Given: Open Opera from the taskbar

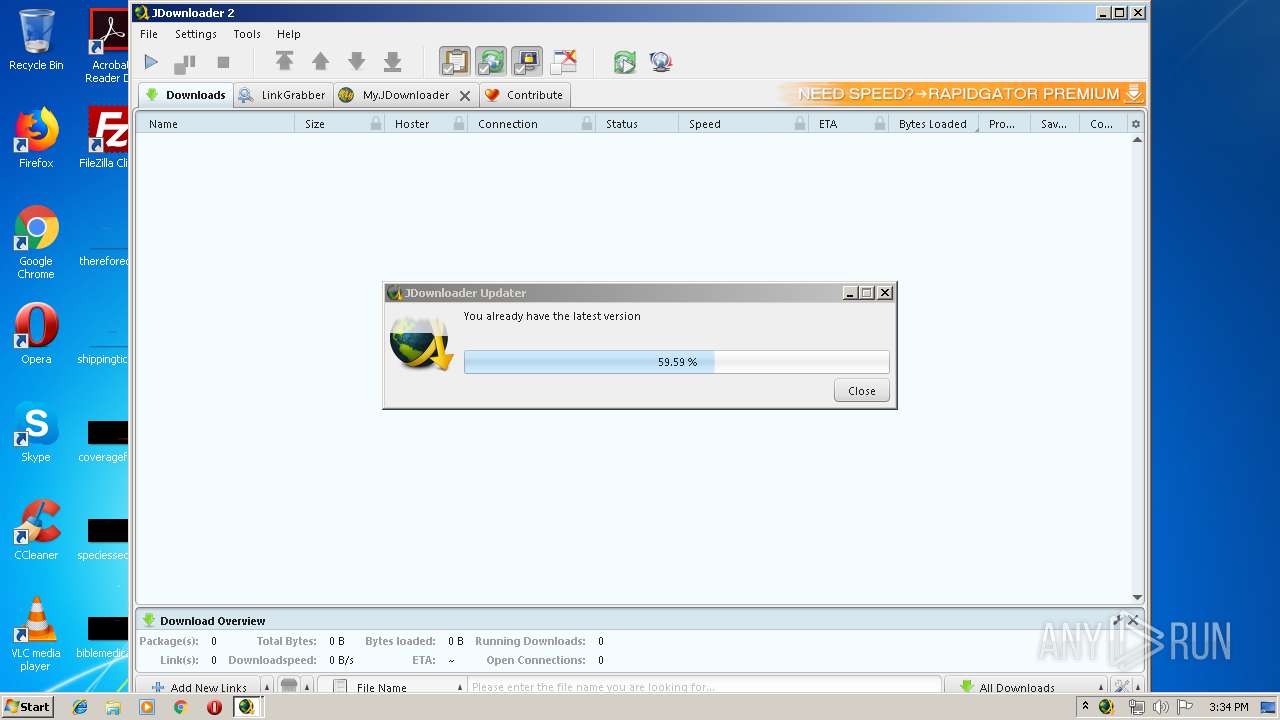Looking at the screenshot, I should click(214, 706).
